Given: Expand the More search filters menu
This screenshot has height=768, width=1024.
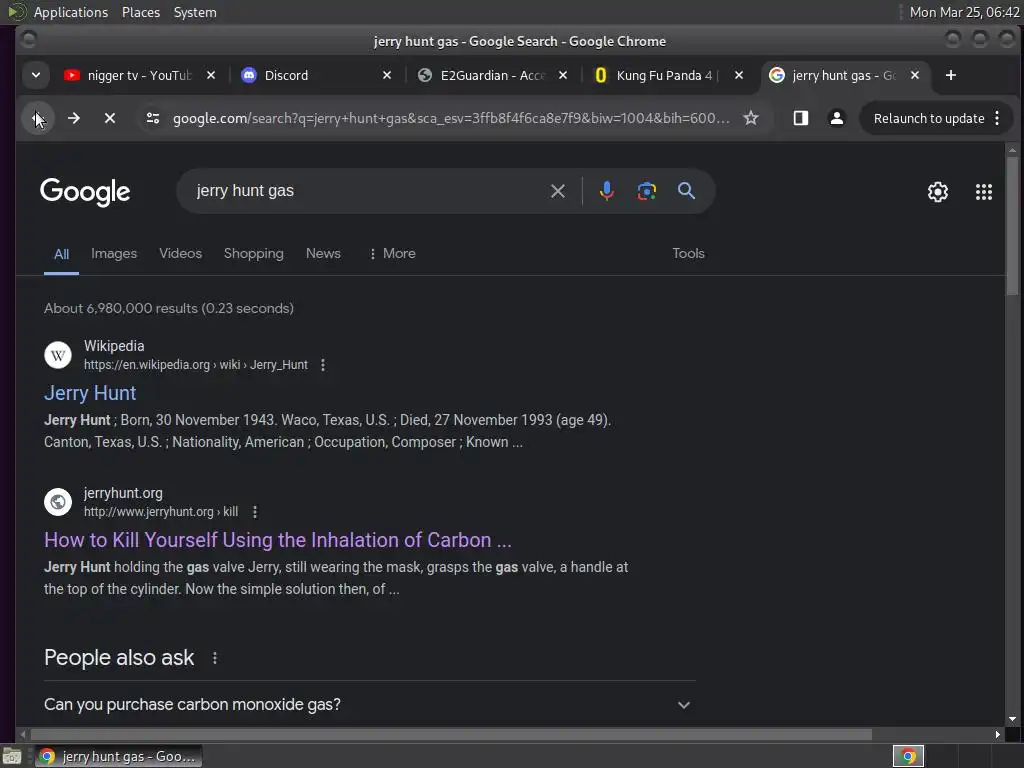Looking at the screenshot, I should tap(392, 253).
